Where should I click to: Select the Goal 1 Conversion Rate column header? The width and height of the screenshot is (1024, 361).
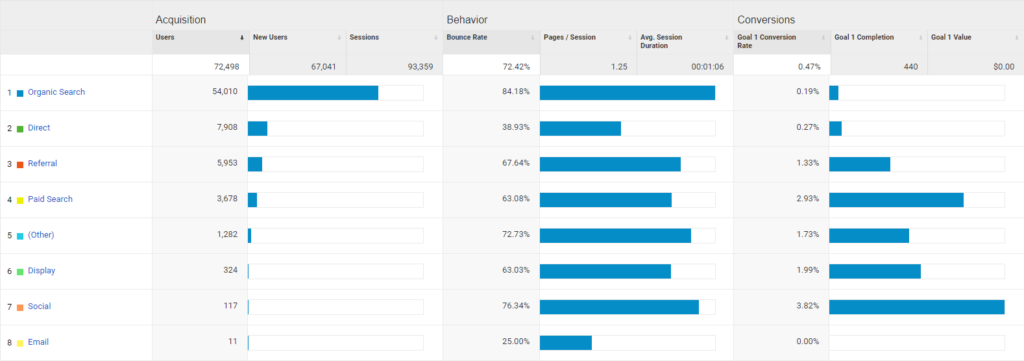tap(782, 42)
